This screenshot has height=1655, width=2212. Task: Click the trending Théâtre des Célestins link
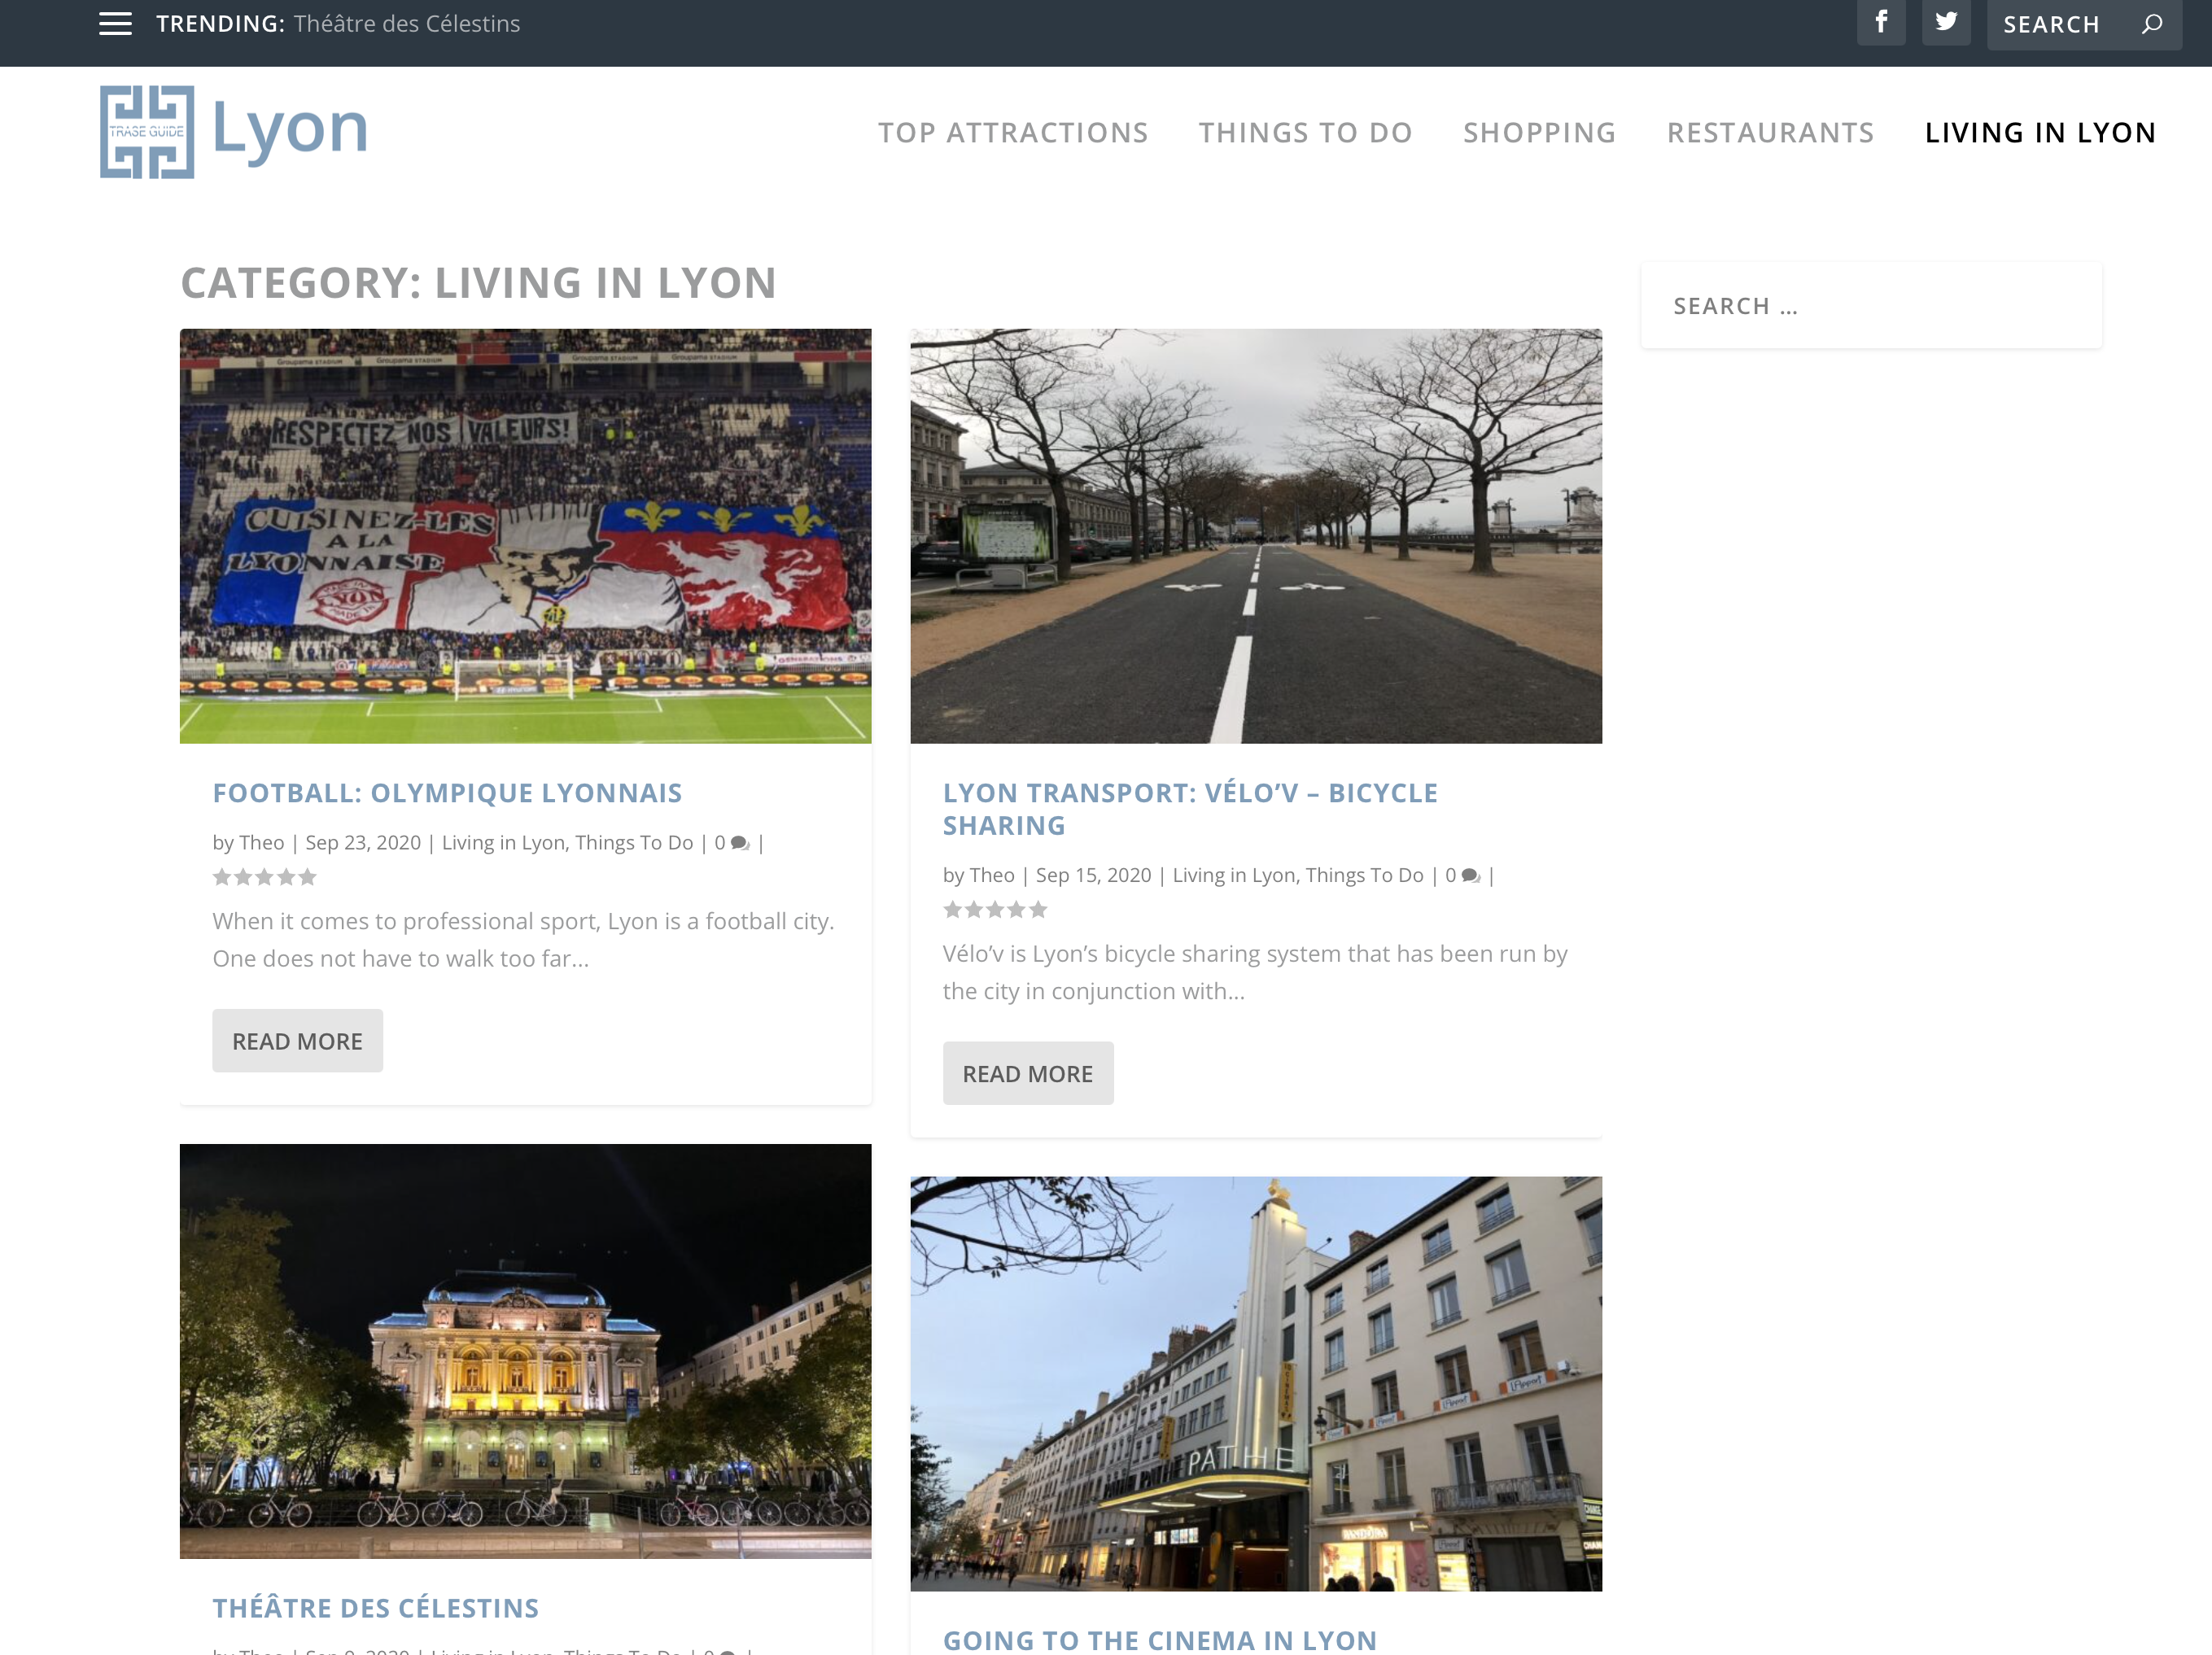[x=407, y=23]
